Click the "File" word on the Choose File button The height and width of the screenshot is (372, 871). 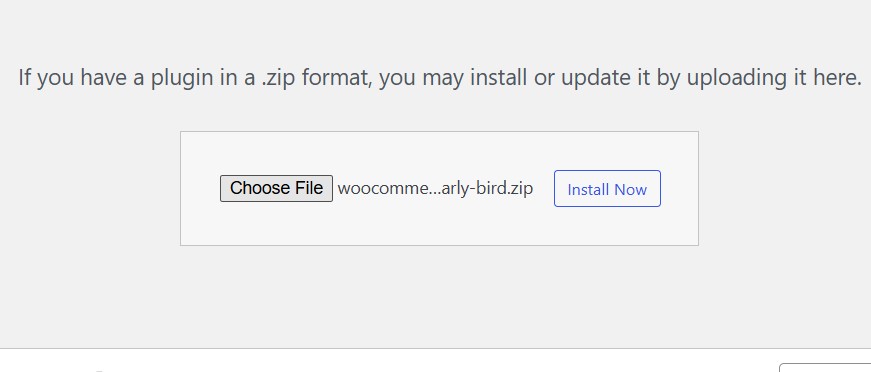point(310,188)
